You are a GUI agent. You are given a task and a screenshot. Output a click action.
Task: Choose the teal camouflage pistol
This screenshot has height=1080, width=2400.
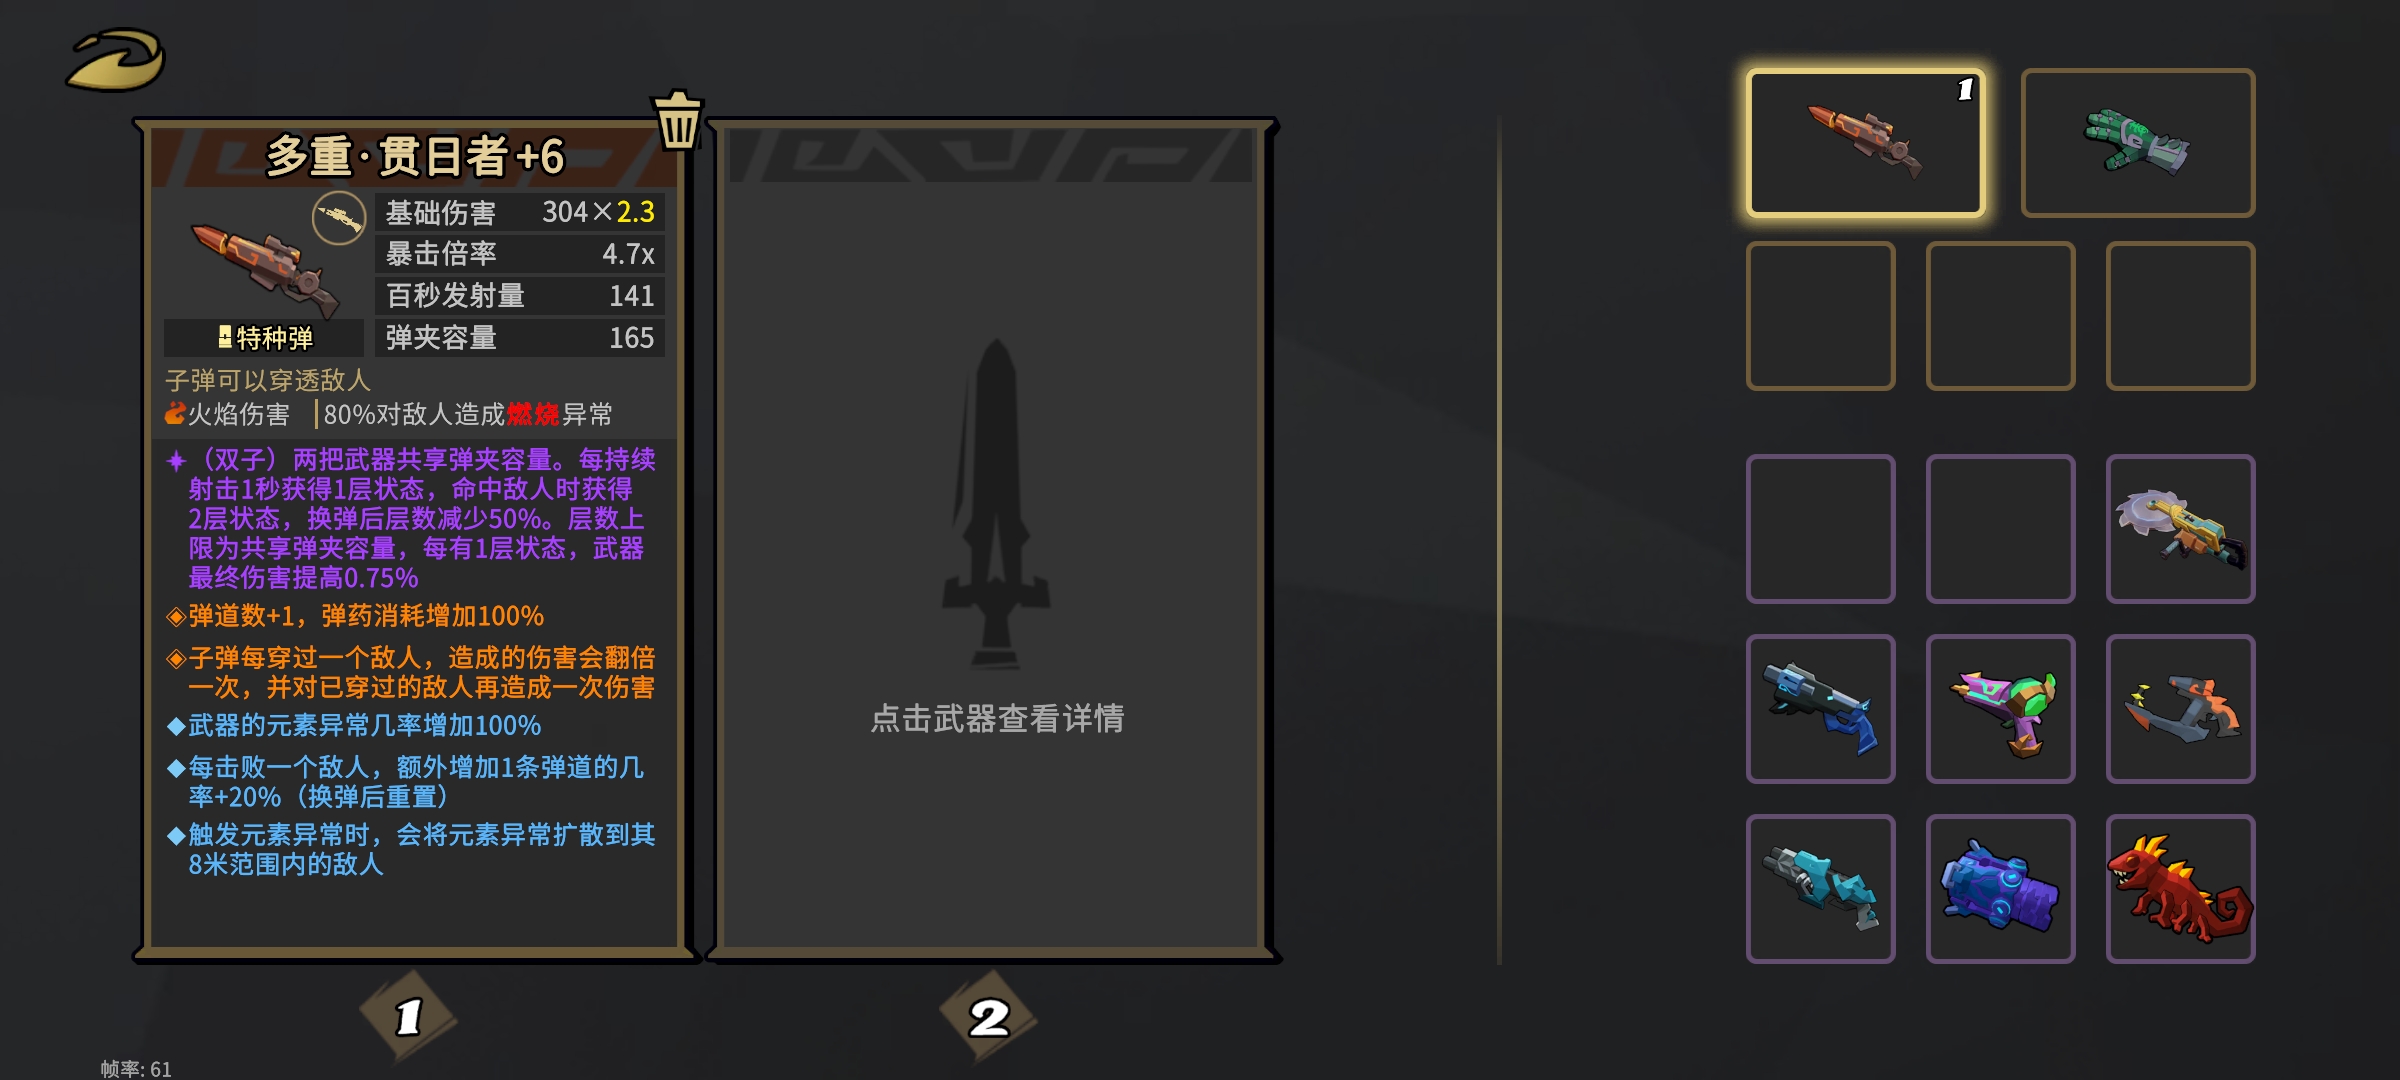[x=1821, y=888]
